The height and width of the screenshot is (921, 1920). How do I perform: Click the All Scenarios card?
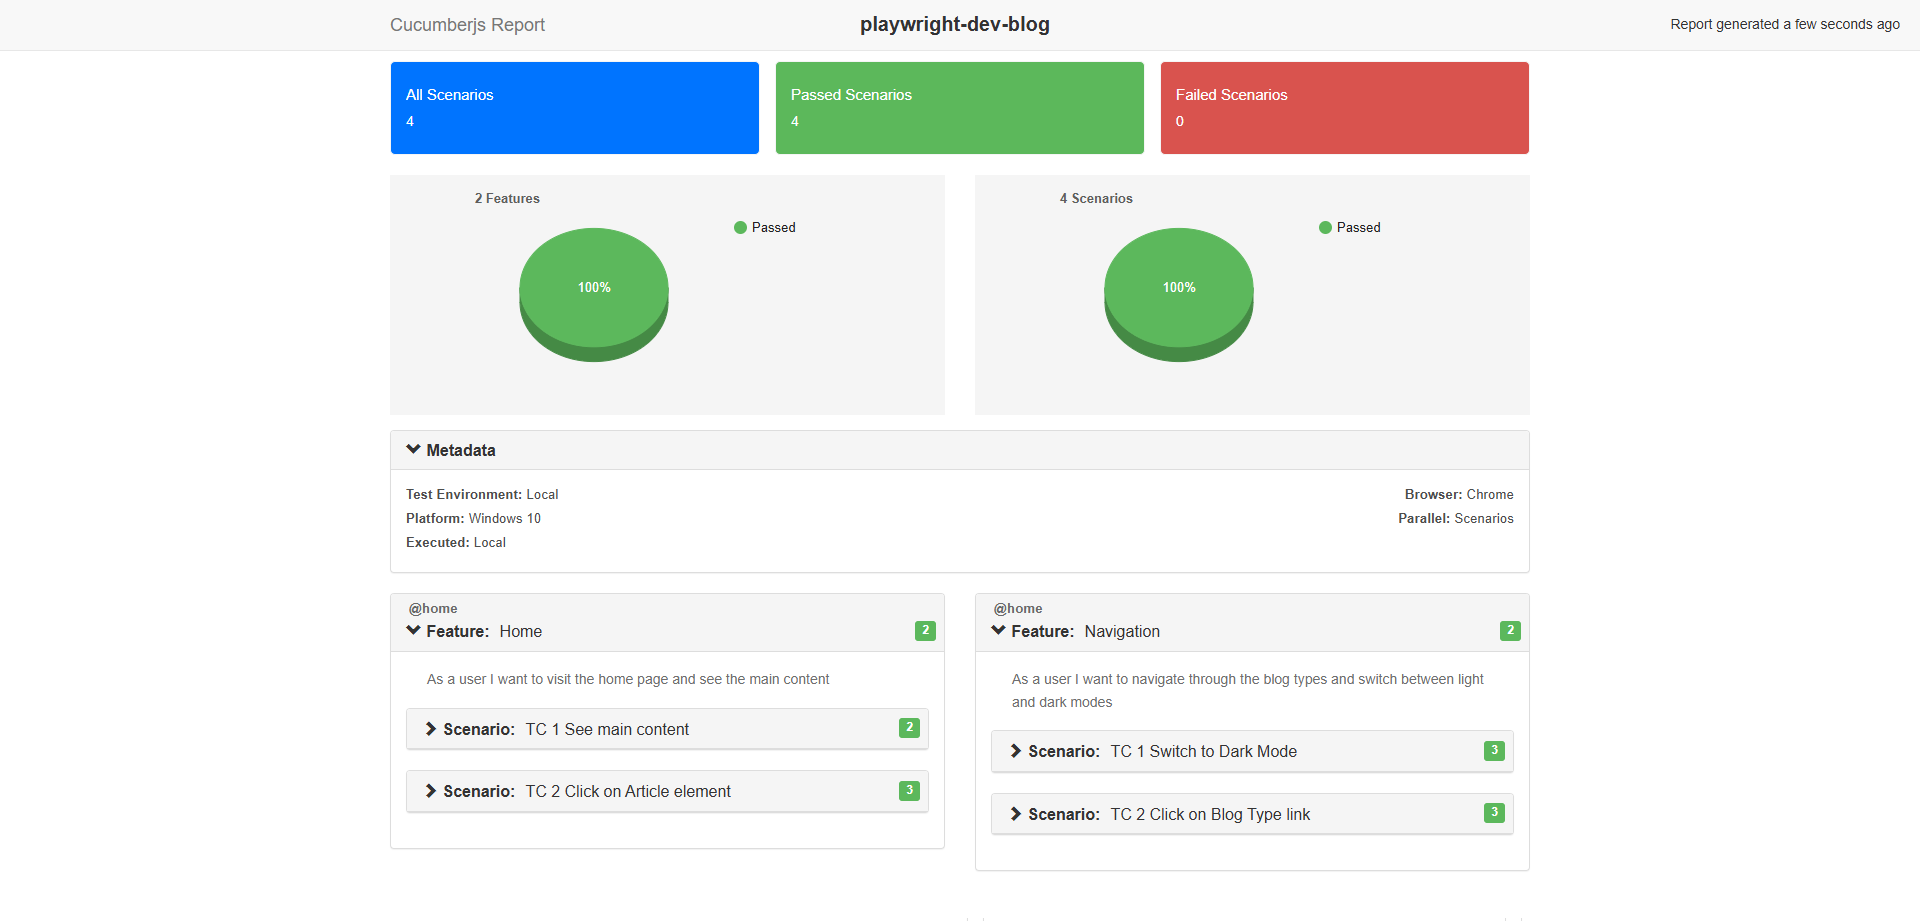click(x=574, y=107)
